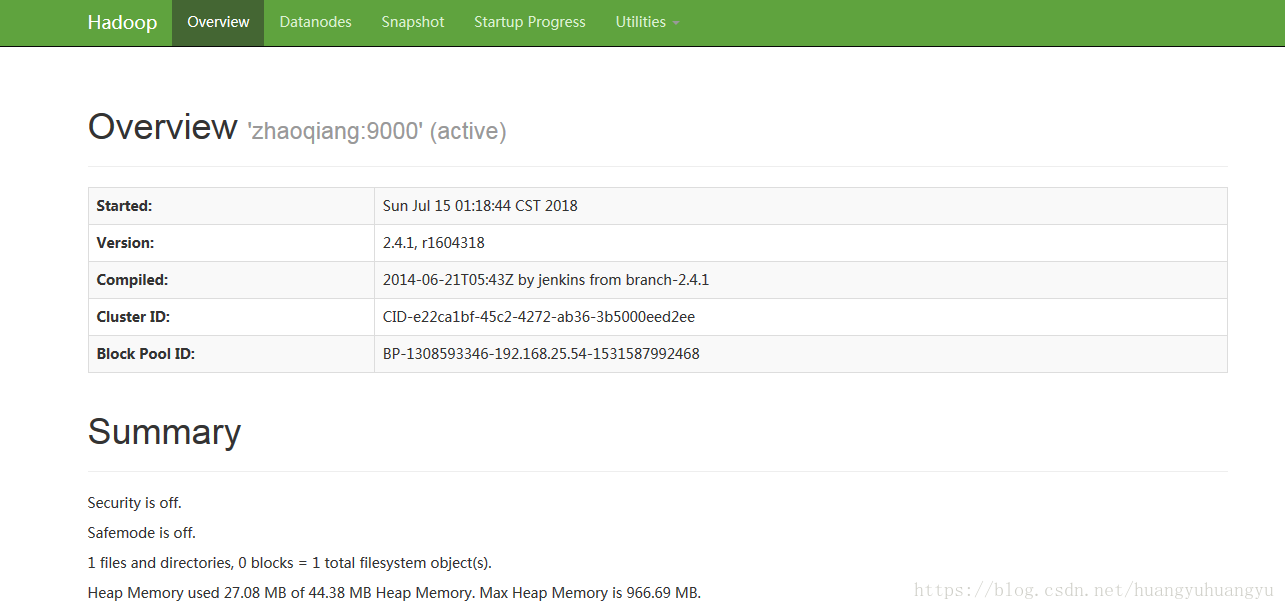
Task: Open the Datanodes tab
Action: (x=315, y=22)
